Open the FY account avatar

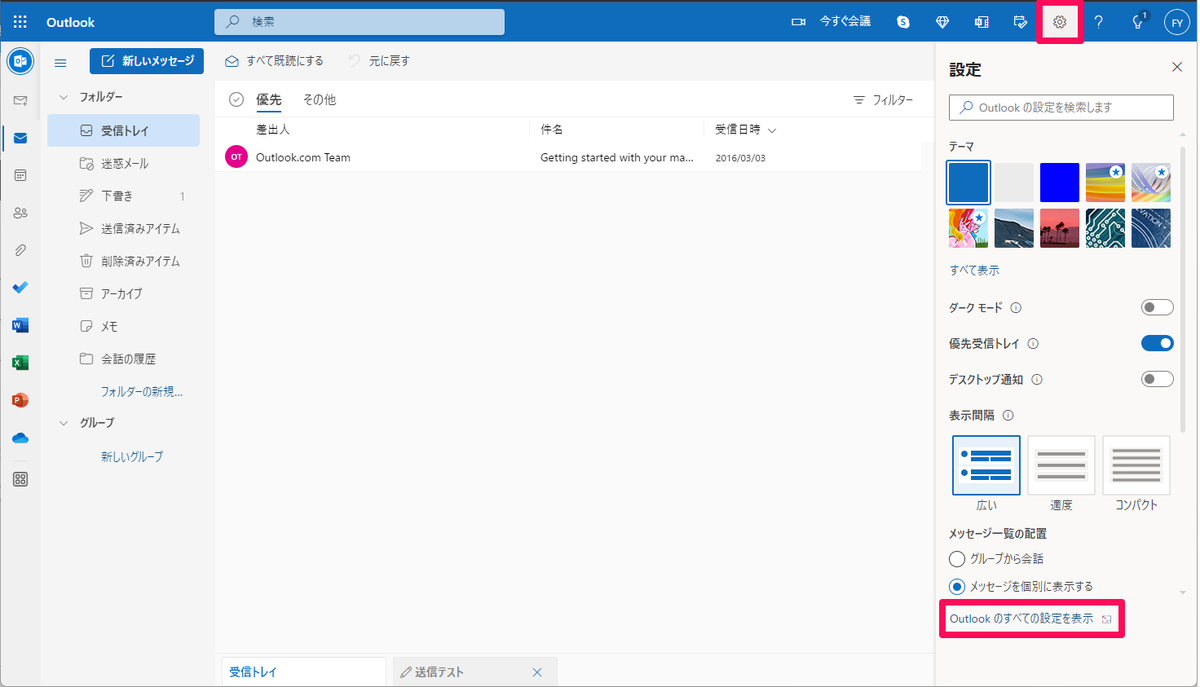1176,22
